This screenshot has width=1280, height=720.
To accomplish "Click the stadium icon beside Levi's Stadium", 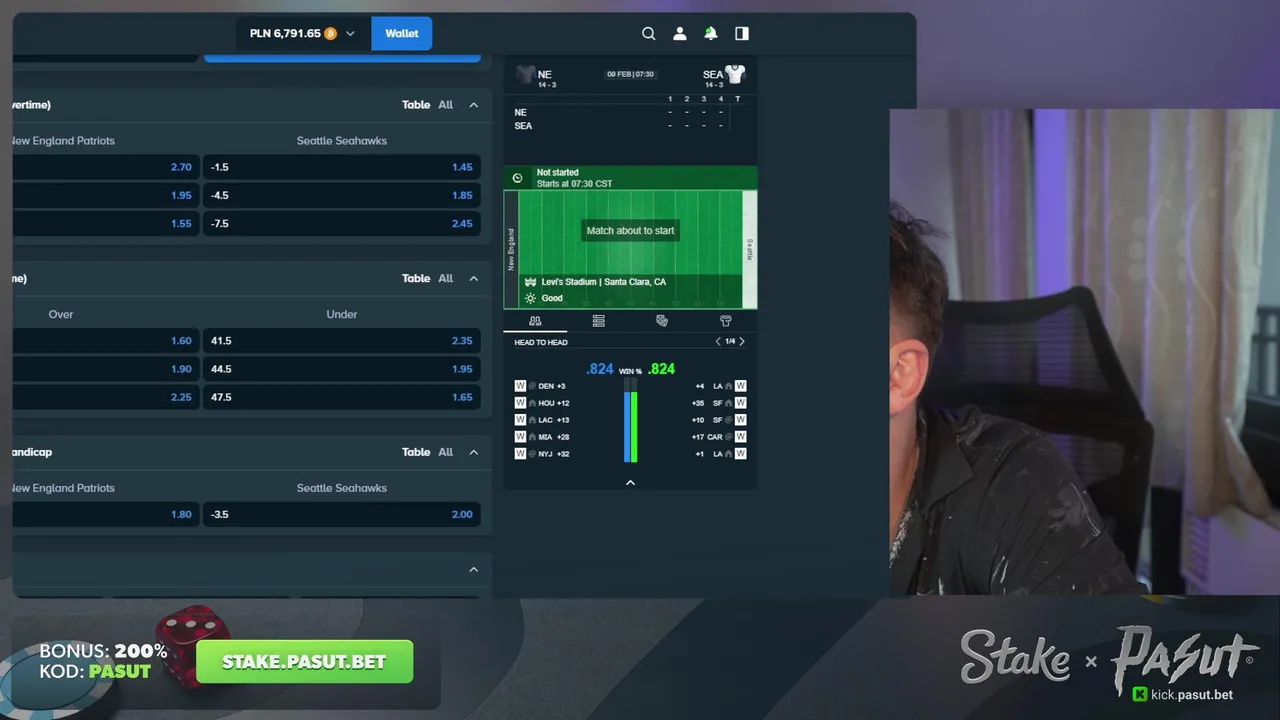I will pyautogui.click(x=530, y=282).
